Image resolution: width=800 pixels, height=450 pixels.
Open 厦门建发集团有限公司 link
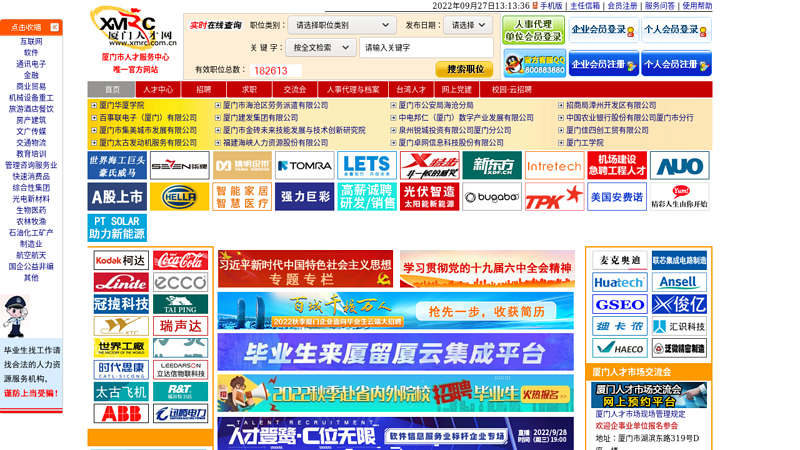(x=261, y=118)
